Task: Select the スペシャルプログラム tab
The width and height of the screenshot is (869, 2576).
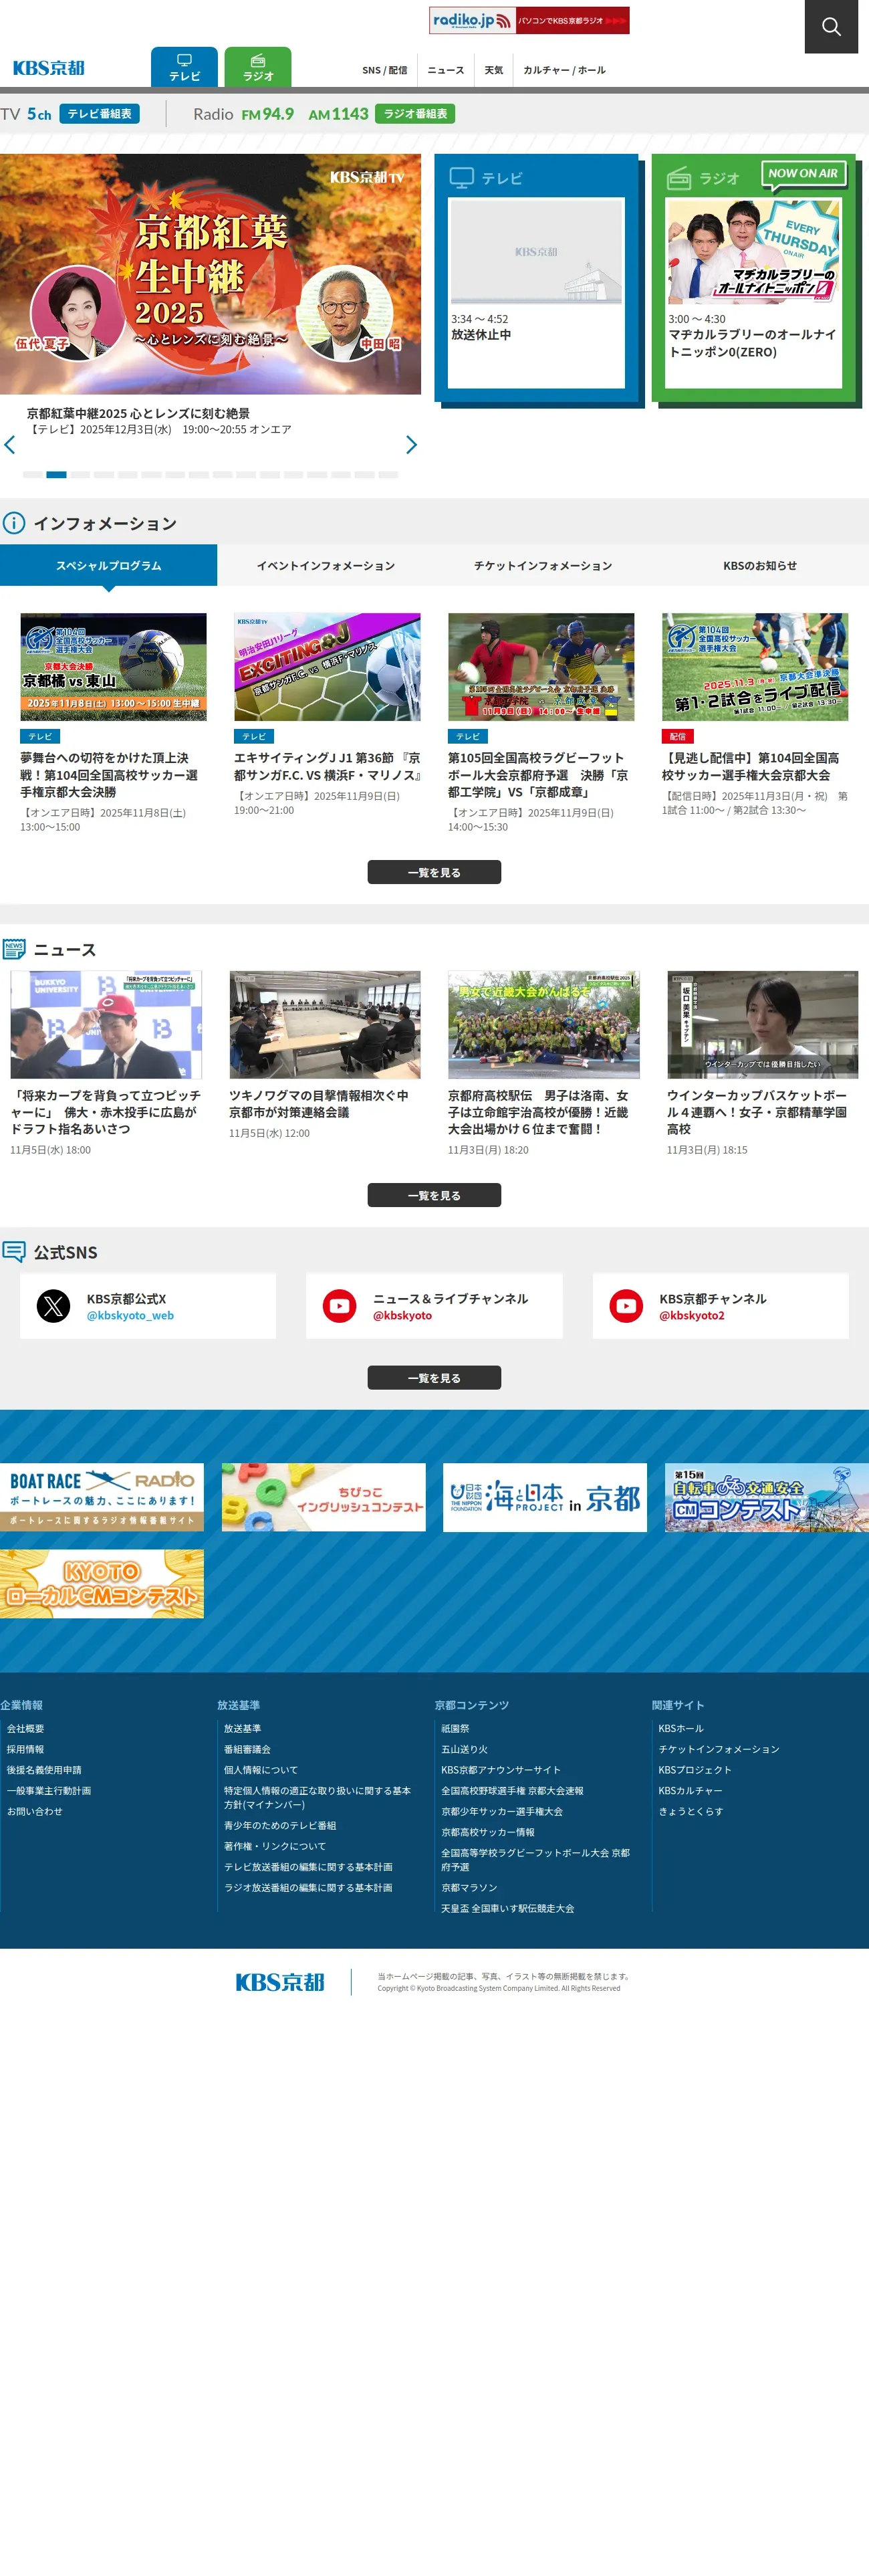Action: click(x=108, y=566)
